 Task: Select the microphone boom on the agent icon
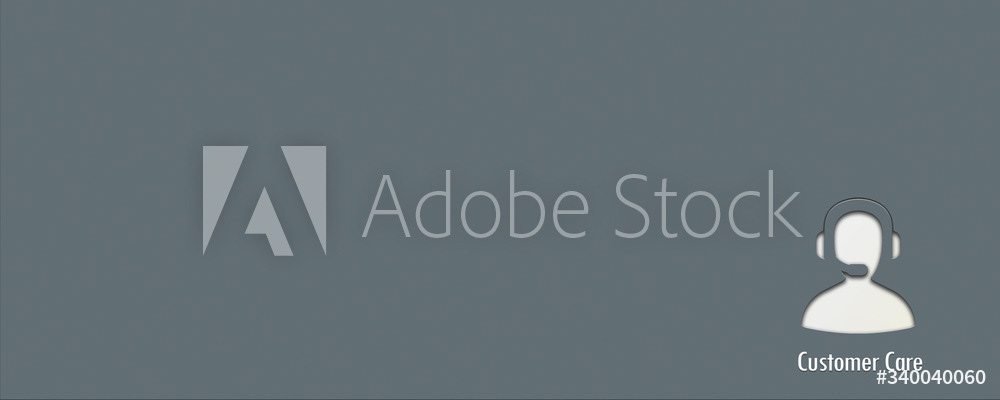(855, 272)
